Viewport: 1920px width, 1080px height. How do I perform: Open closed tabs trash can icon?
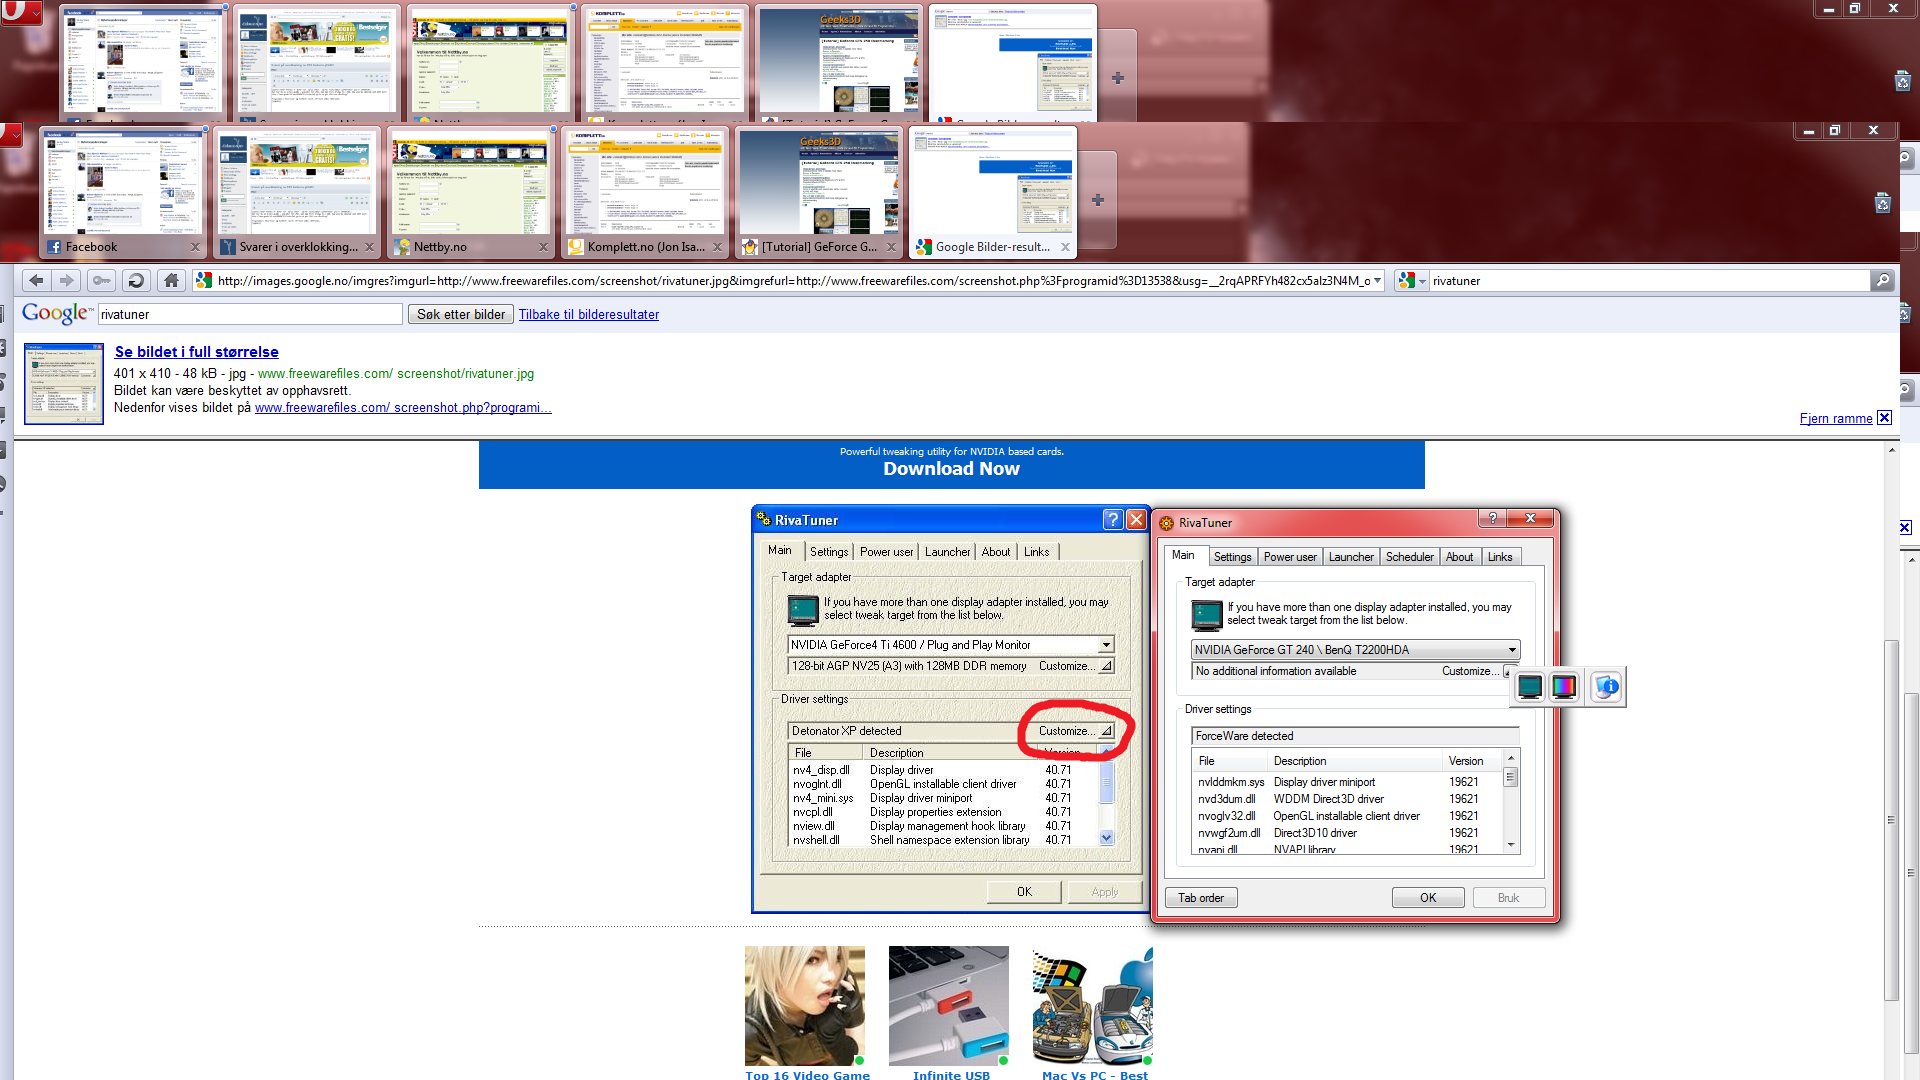[1882, 203]
